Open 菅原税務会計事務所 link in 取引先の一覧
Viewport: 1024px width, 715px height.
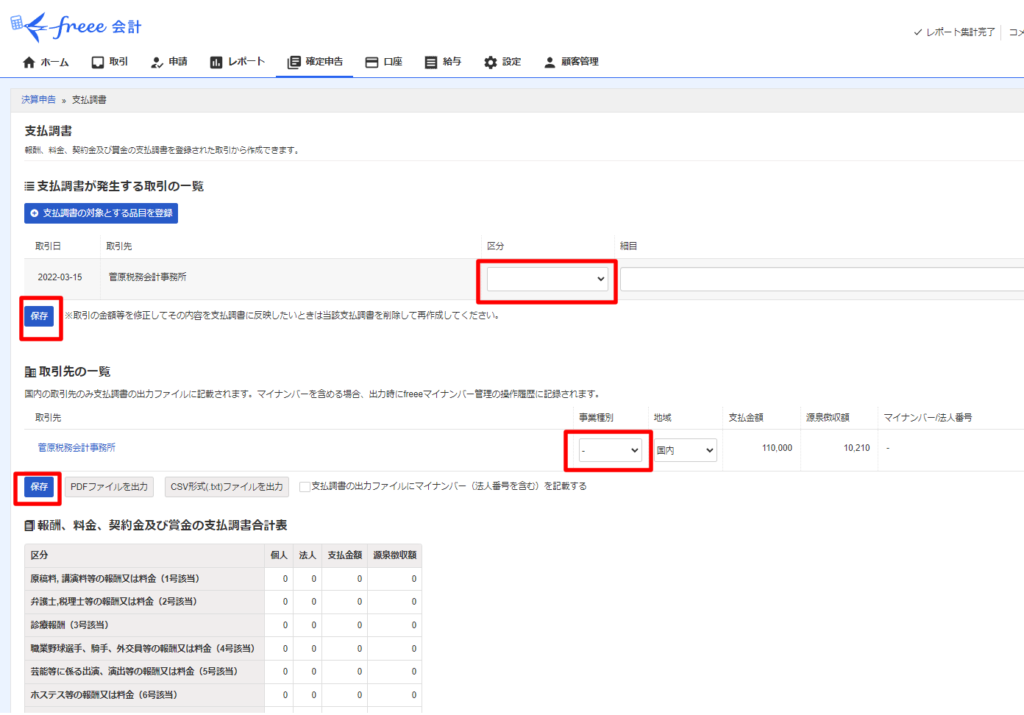pyautogui.click(x=76, y=448)
